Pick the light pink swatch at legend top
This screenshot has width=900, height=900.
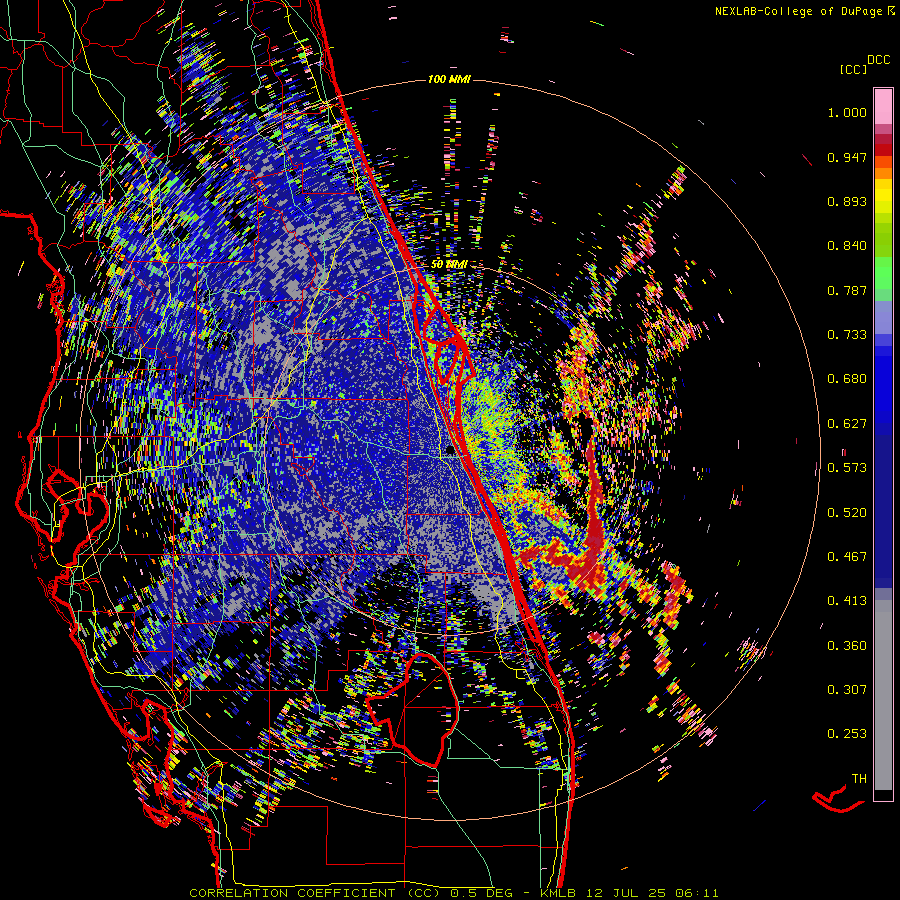click(883, 106)
